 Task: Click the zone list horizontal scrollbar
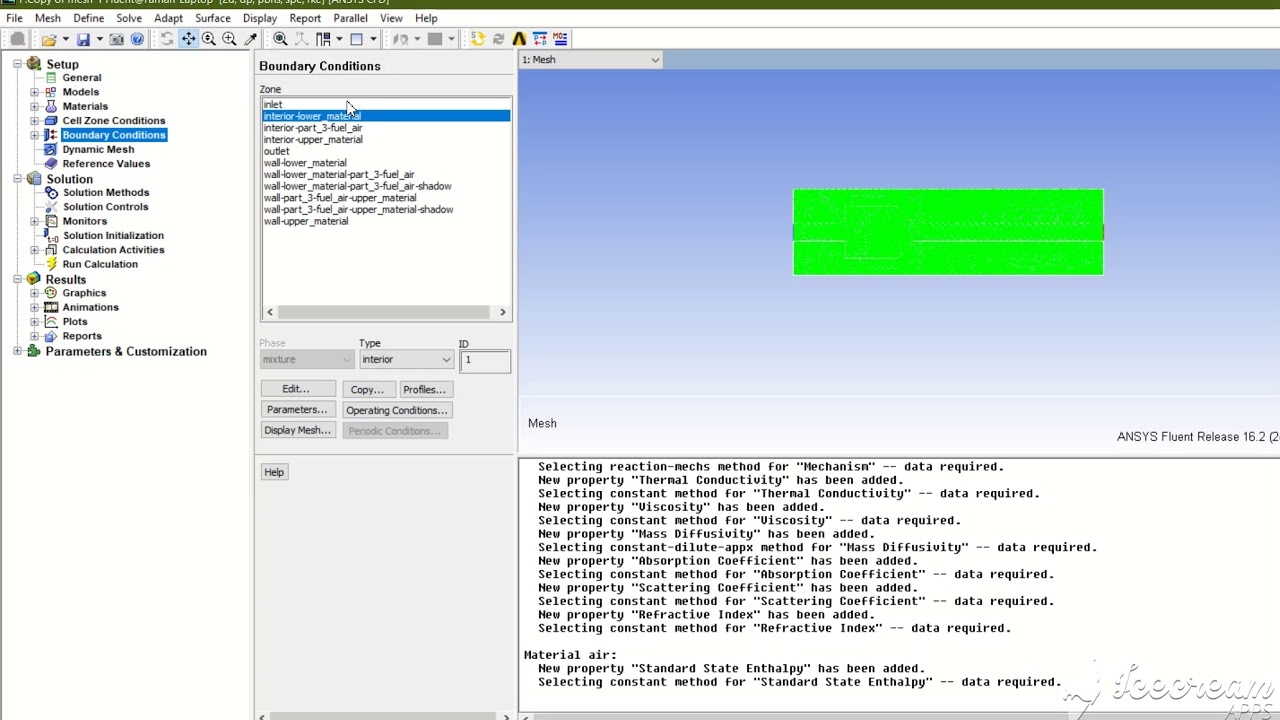click(386, 312)
